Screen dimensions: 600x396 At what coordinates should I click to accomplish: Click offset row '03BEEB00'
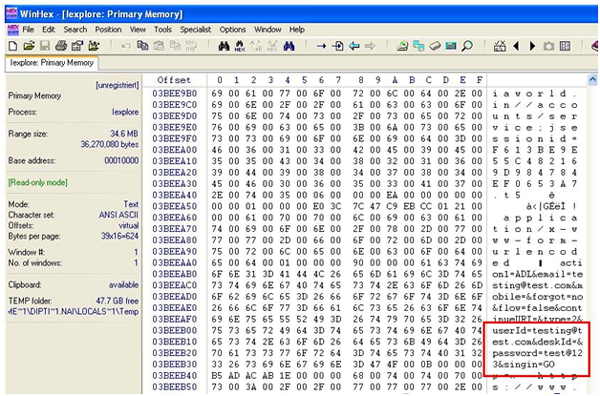point(174,331)
